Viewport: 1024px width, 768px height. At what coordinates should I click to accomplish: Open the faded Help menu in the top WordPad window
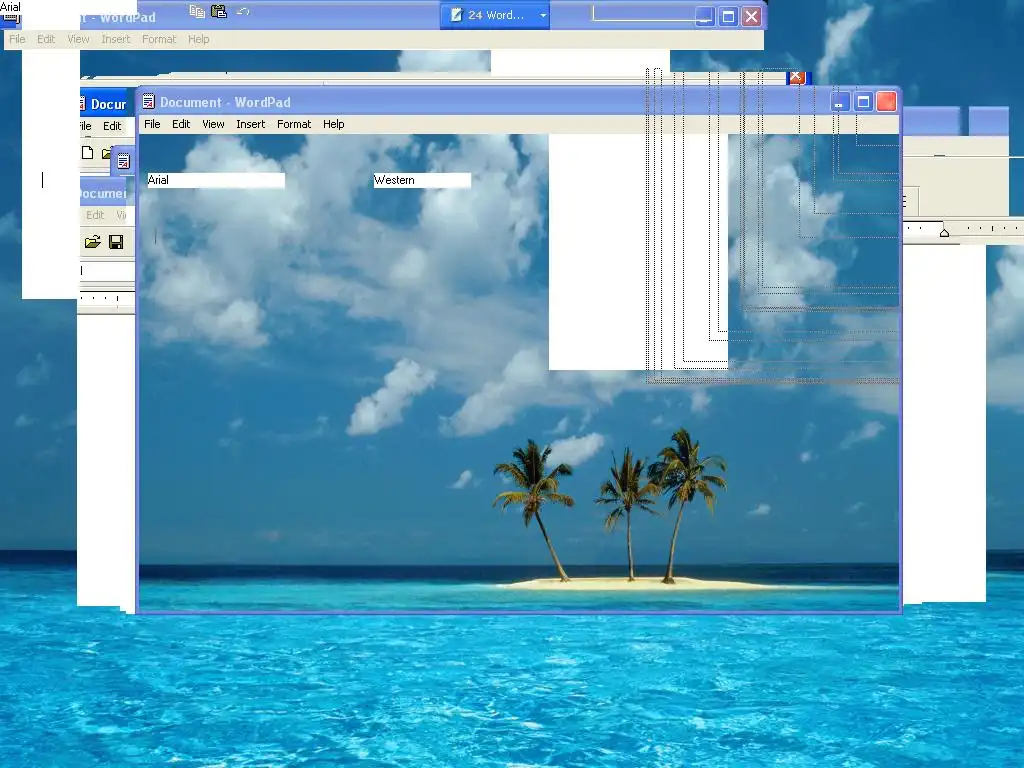point(199,39)
